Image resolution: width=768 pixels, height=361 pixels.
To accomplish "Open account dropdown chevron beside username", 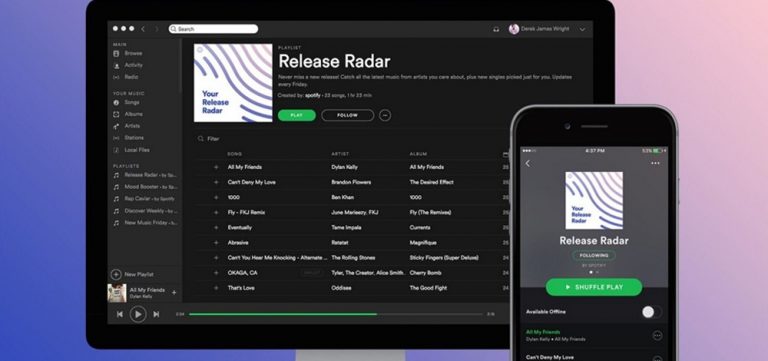I will click(x=582, y=30).
